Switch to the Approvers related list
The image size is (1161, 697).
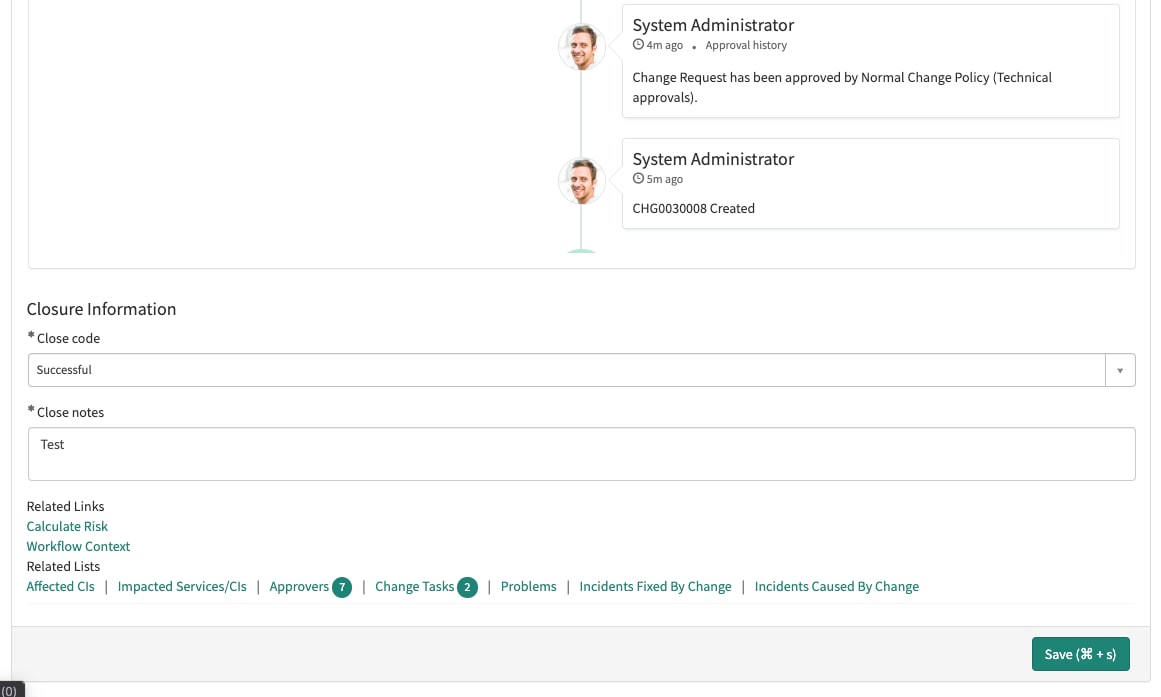[x=299, y=587]
